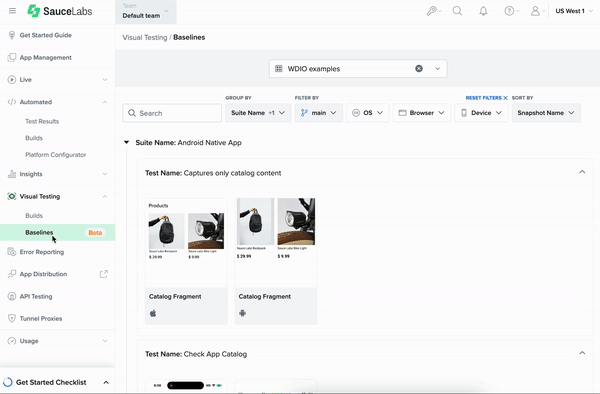Open the Suite Name group-by dropdown
The image size is (600, 394).
click(258, 113)
